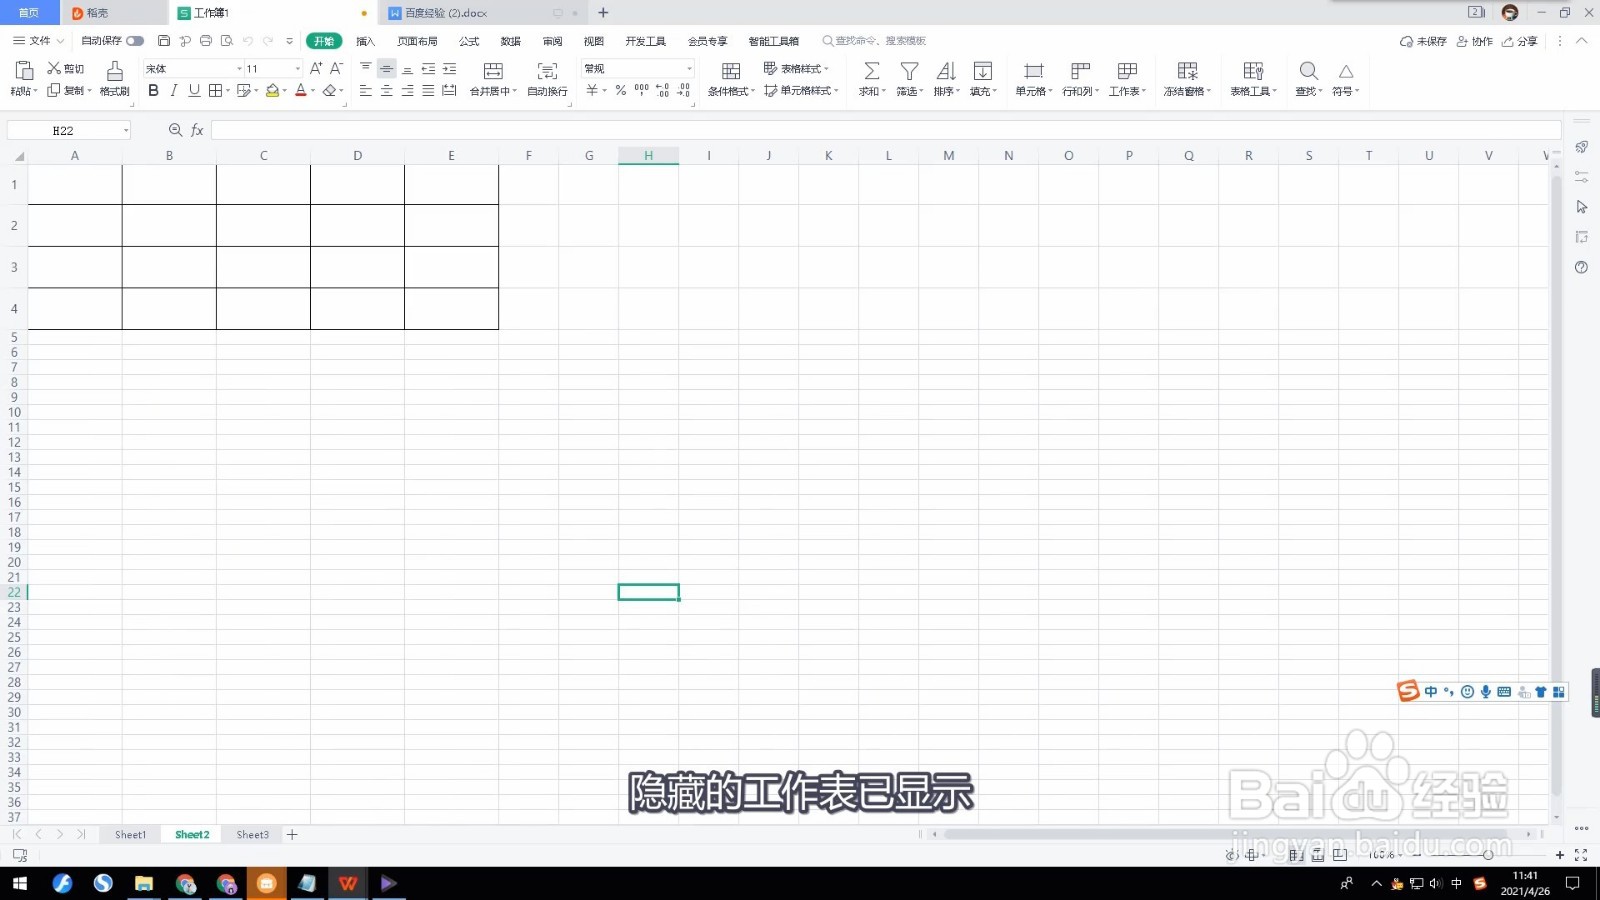Open the Insert (插入) ribbon tab
Screen dimensions: 1600x900
365,41
